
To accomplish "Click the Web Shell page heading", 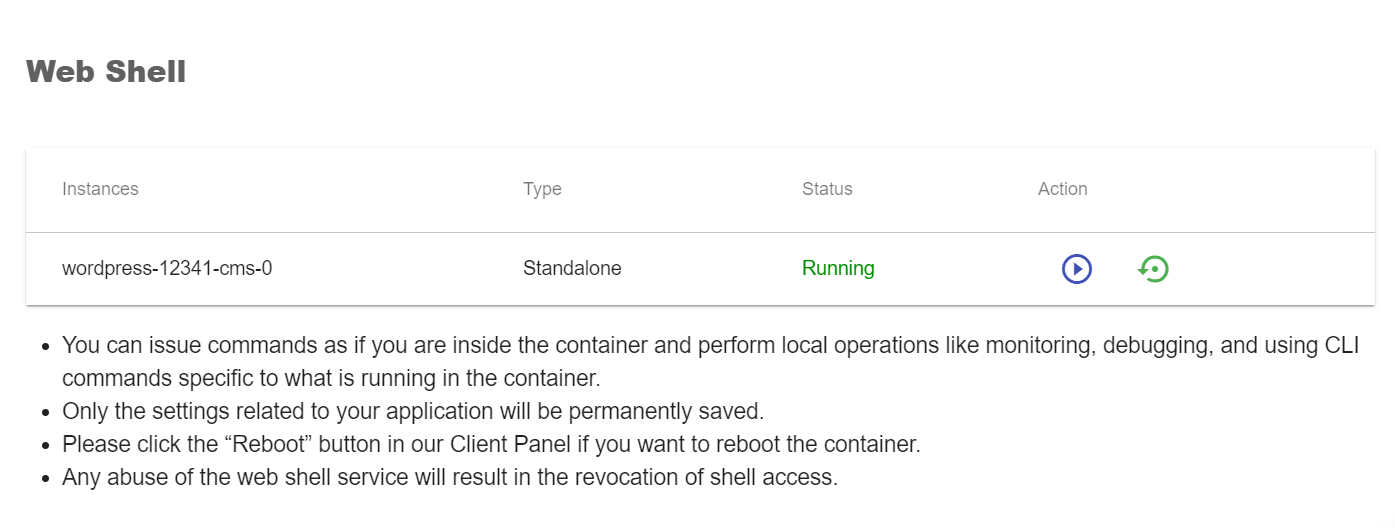I will [x=106, y=72].
